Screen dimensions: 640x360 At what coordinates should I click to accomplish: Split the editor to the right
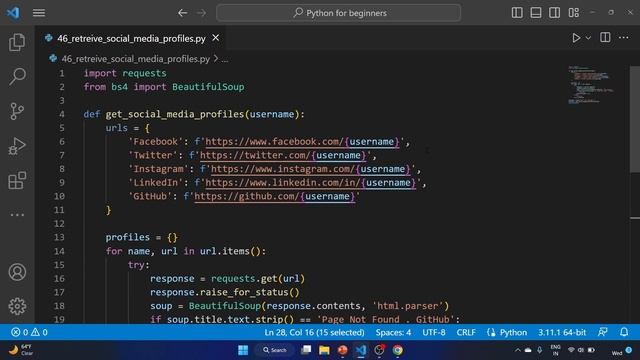pos(605,38)
